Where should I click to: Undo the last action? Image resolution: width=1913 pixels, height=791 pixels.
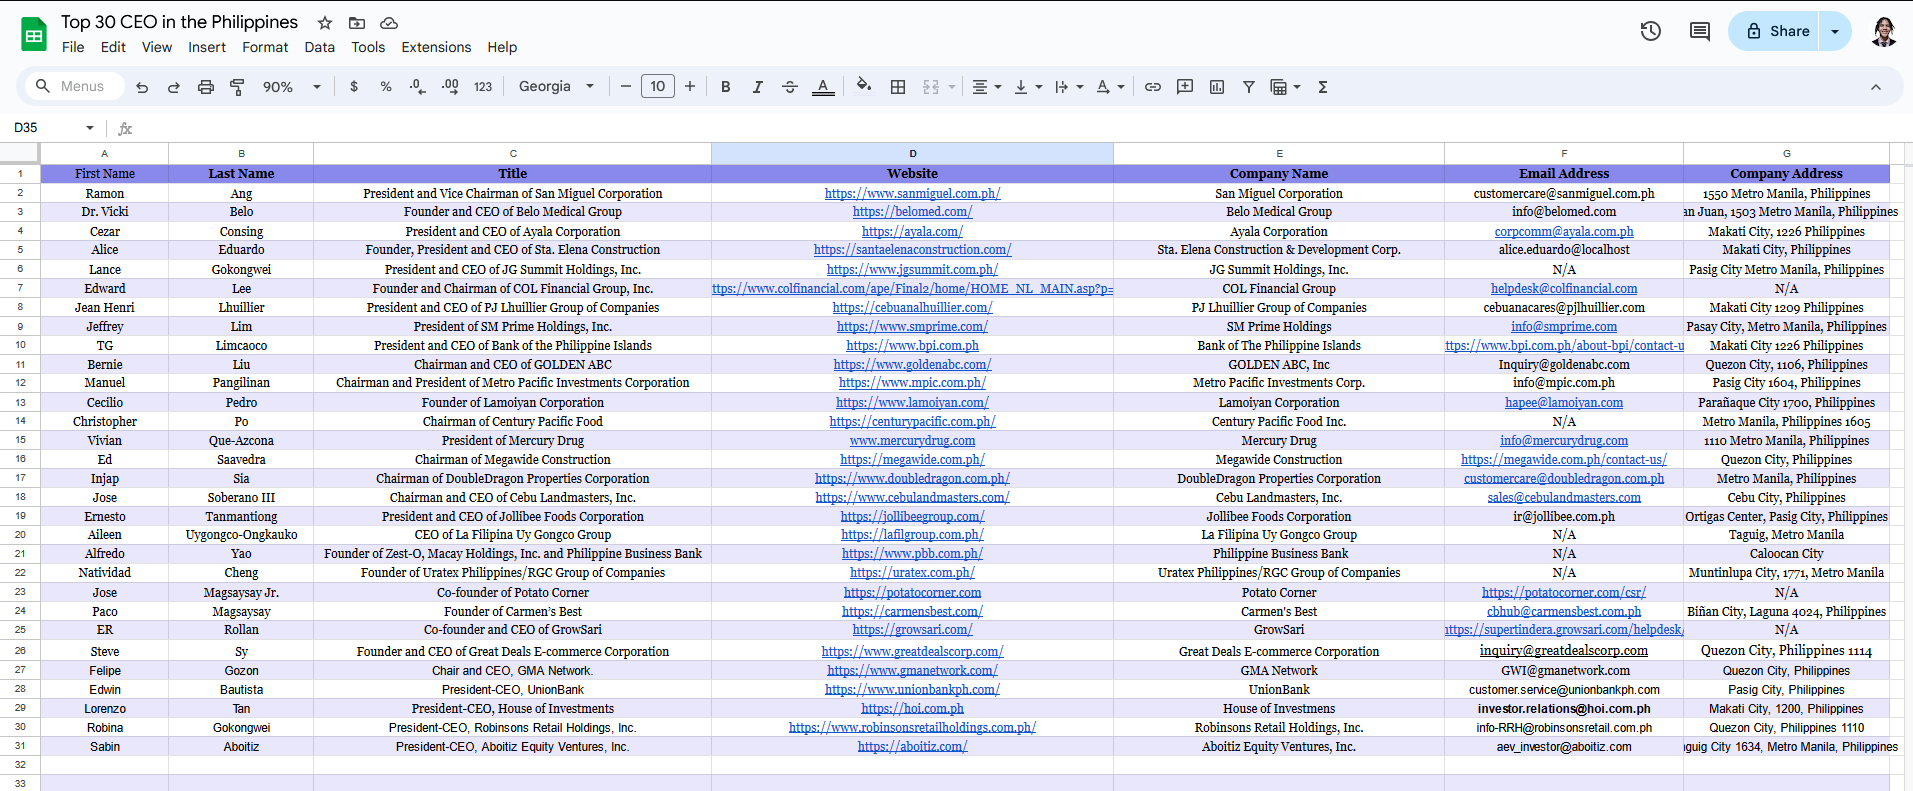point(142,87)
